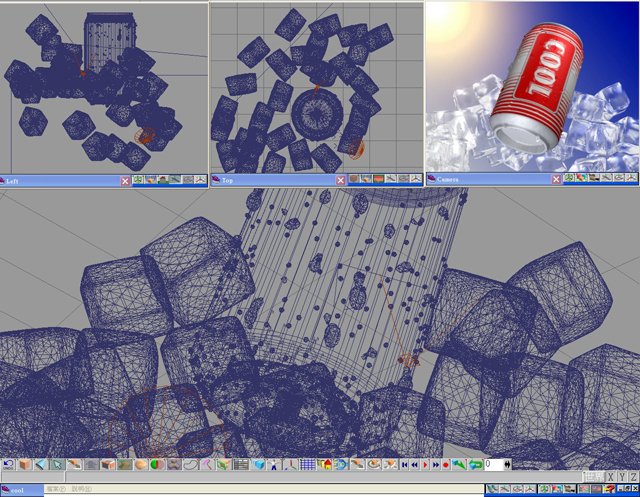
Task: Click the house-shaped icon in toolbar
Action: (x=326, y=465)
